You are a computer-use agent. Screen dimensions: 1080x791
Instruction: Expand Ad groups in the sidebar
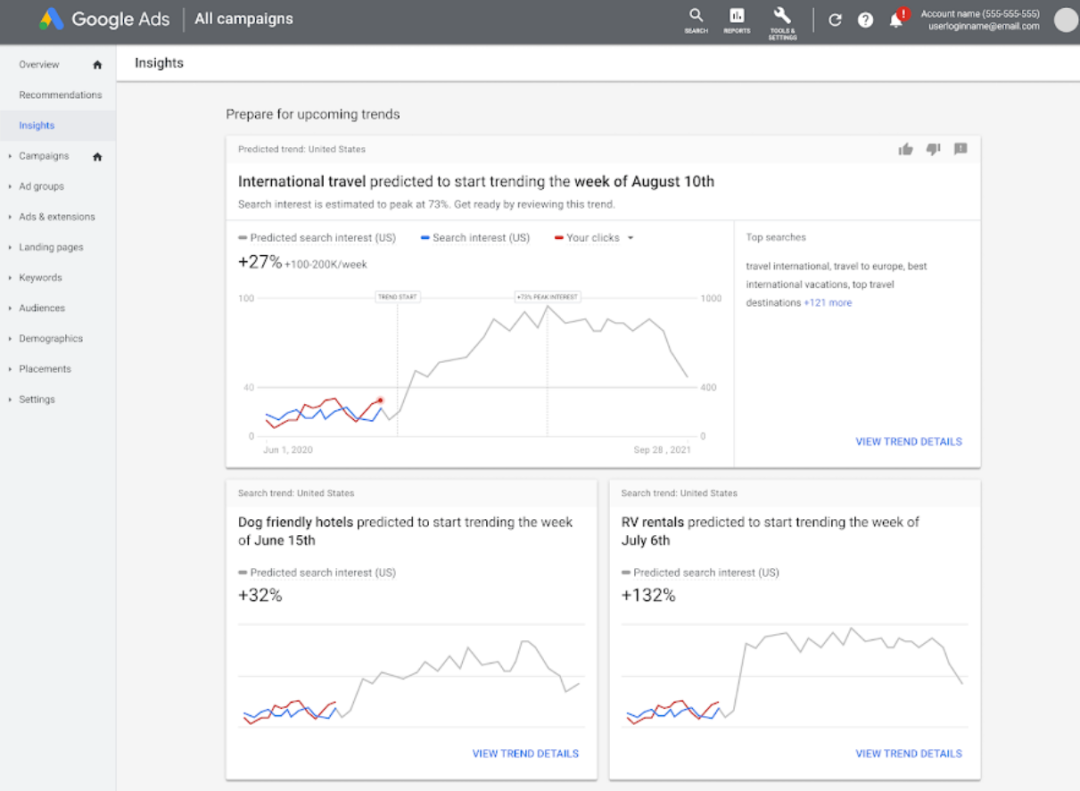coord(10,187)
